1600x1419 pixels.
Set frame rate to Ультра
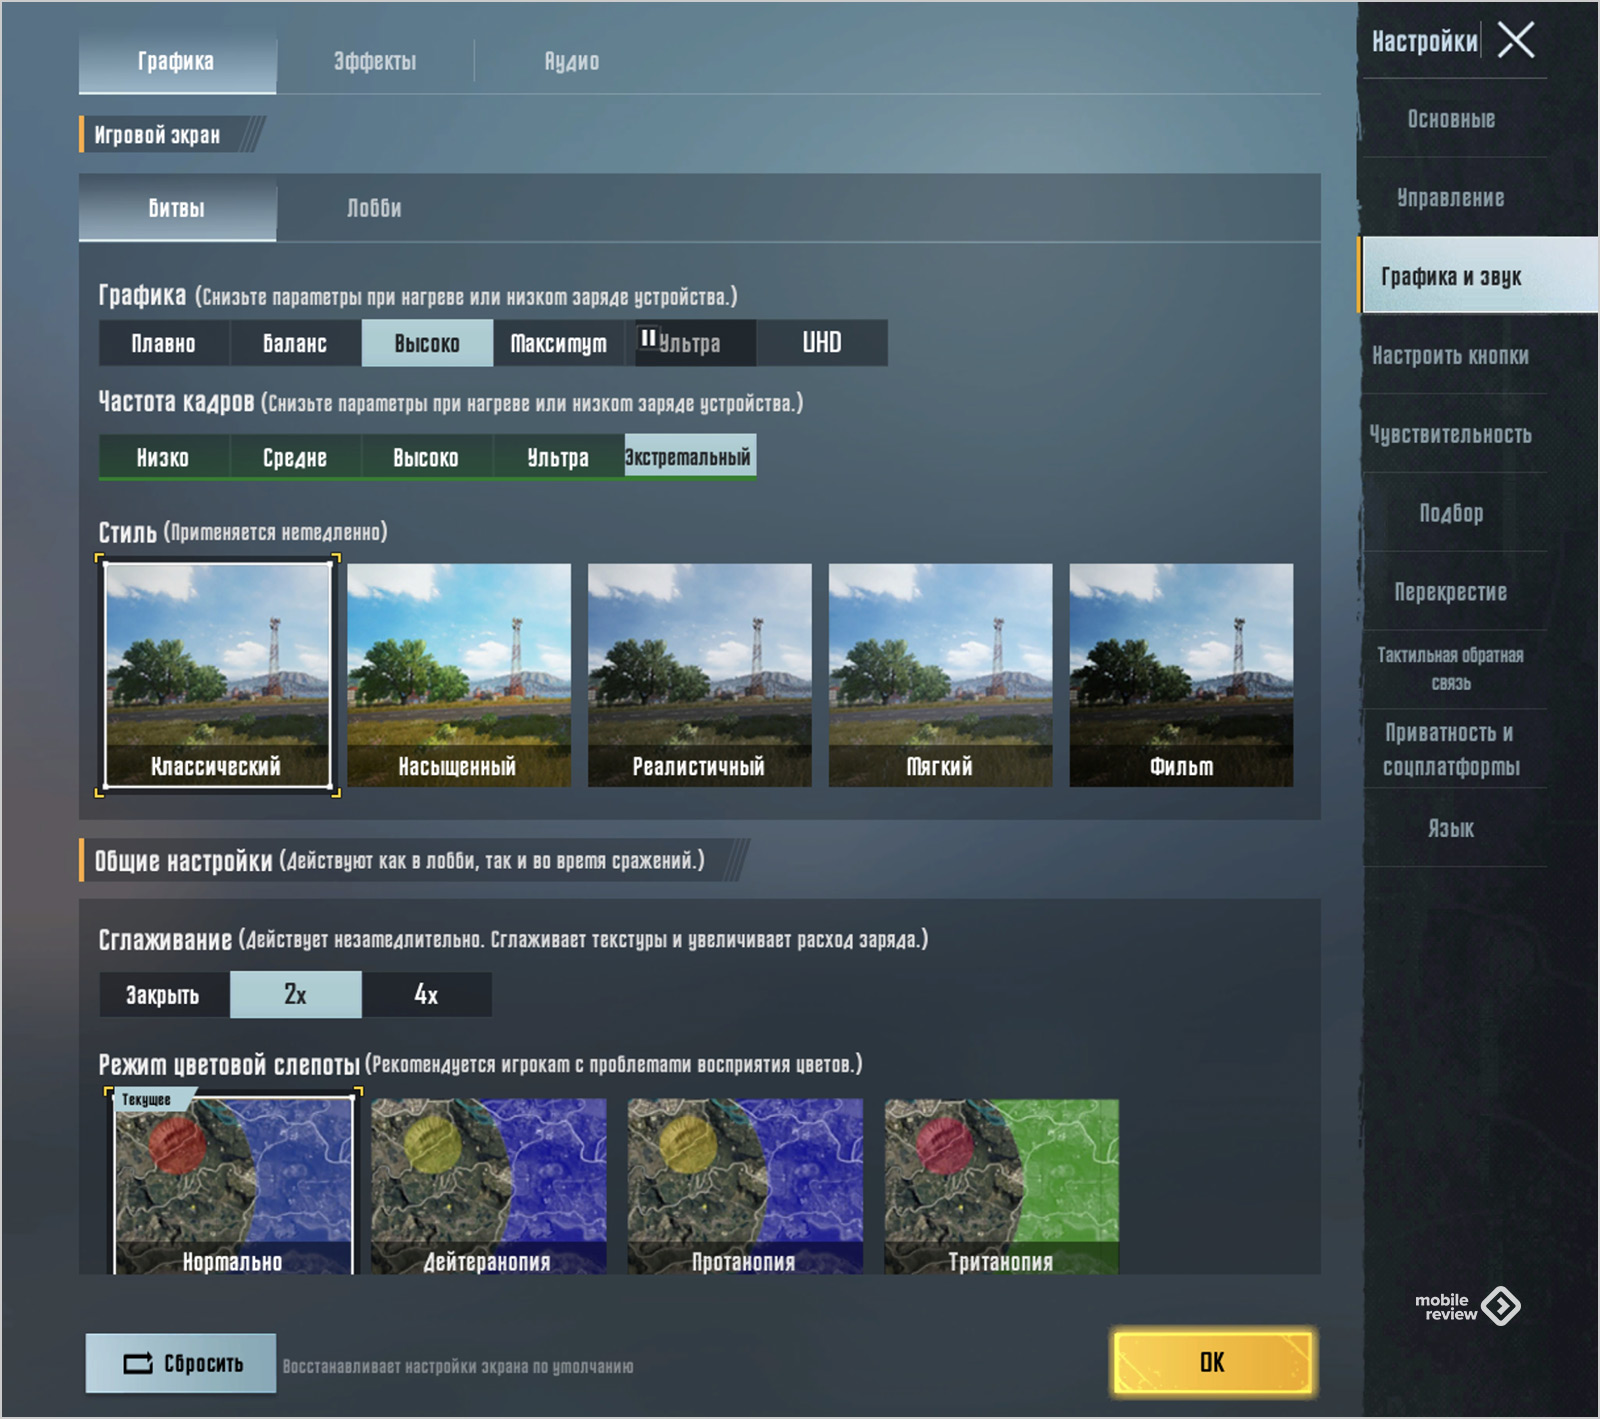(x=558, y=457)
